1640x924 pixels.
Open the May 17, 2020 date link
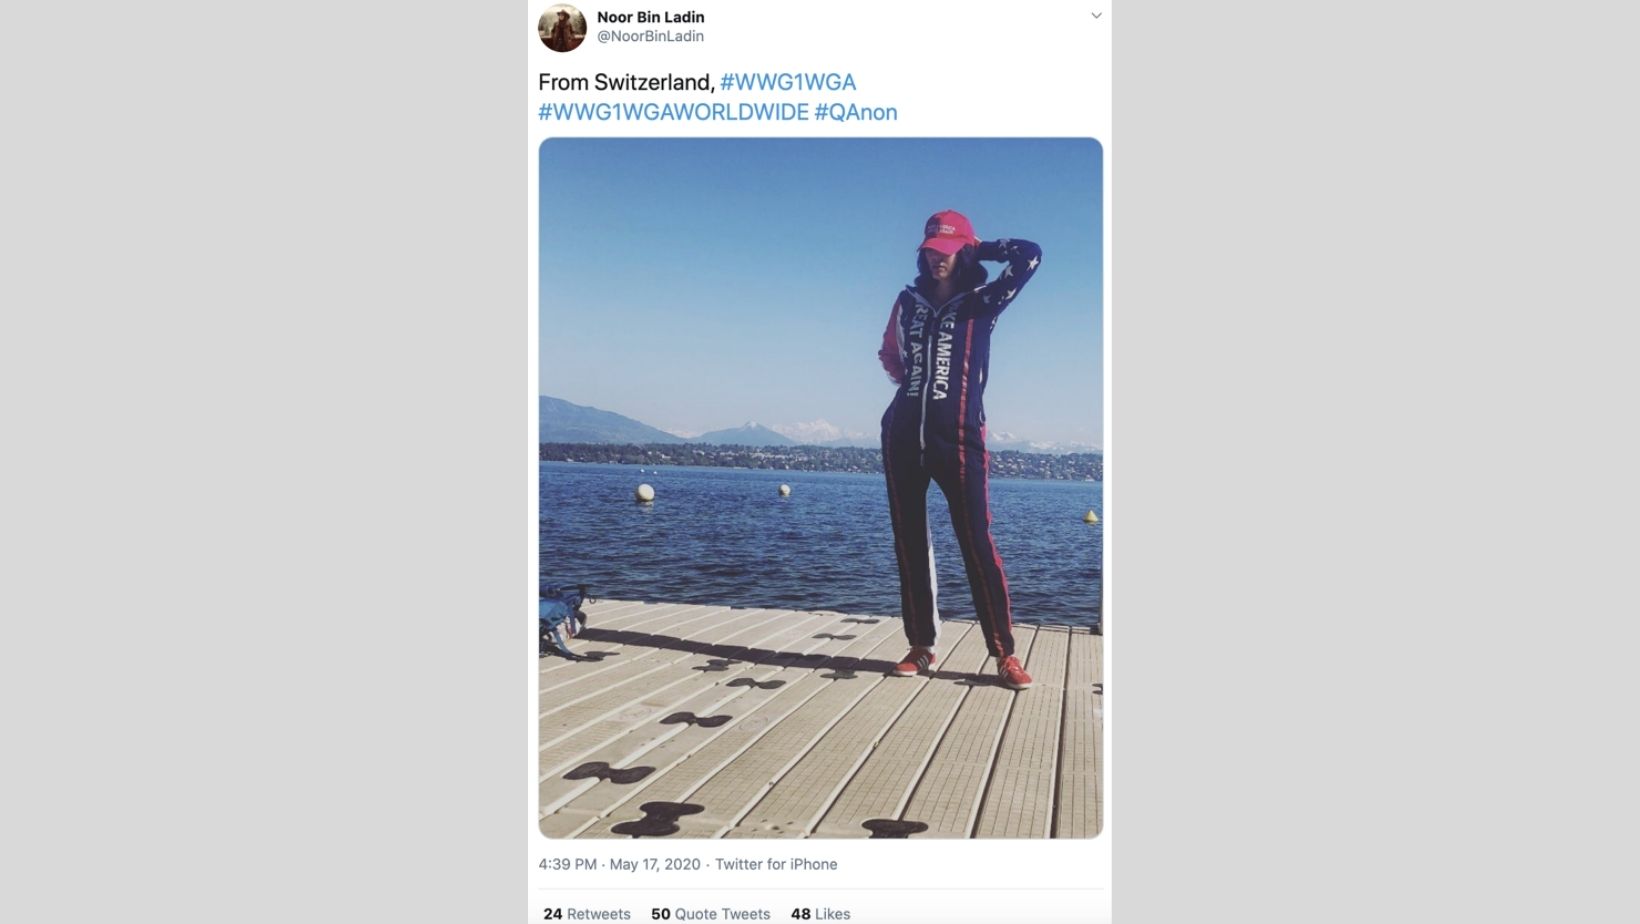click(x=655, y=864)
